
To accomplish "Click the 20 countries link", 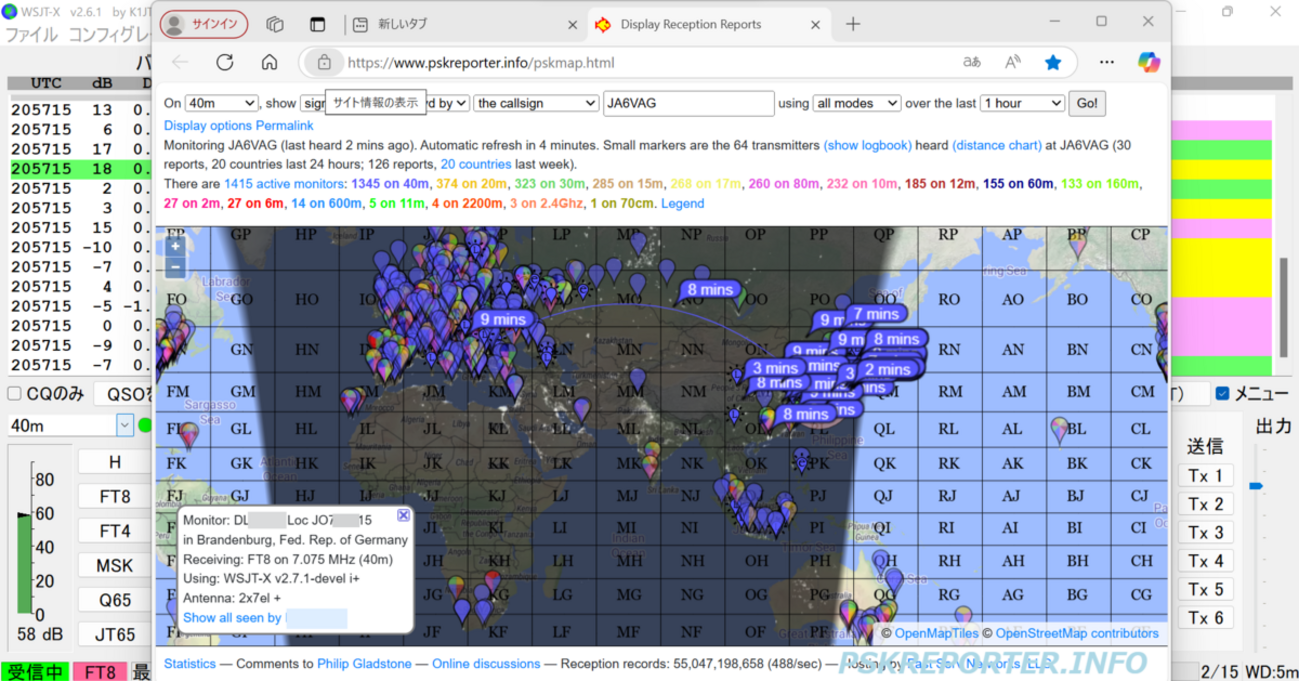I will 476,164.
